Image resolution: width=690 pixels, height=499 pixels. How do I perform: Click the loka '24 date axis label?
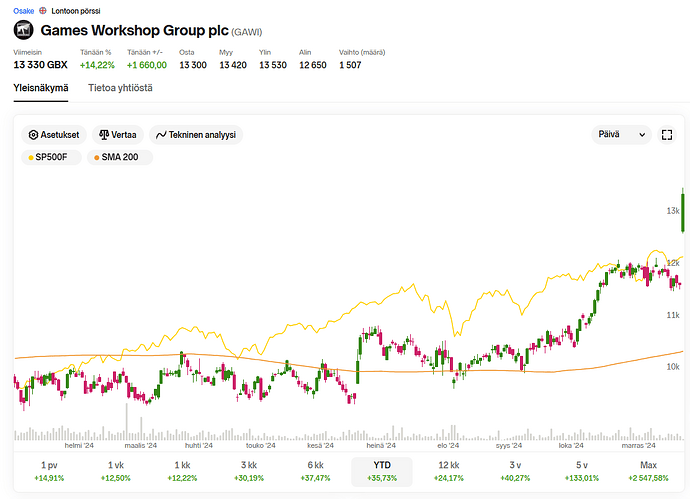571,445
